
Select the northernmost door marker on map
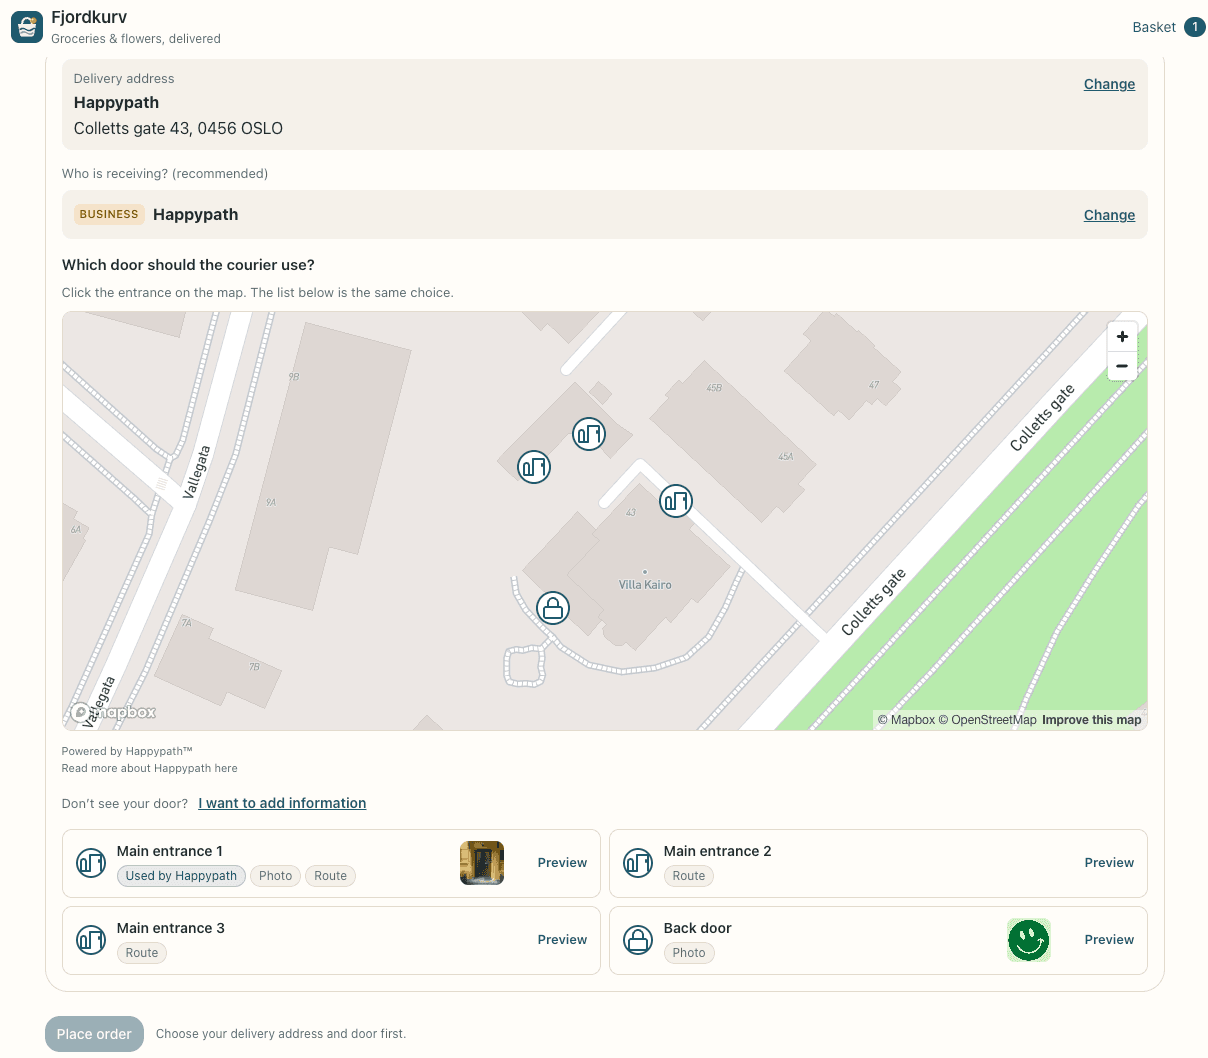click(589, 434)
